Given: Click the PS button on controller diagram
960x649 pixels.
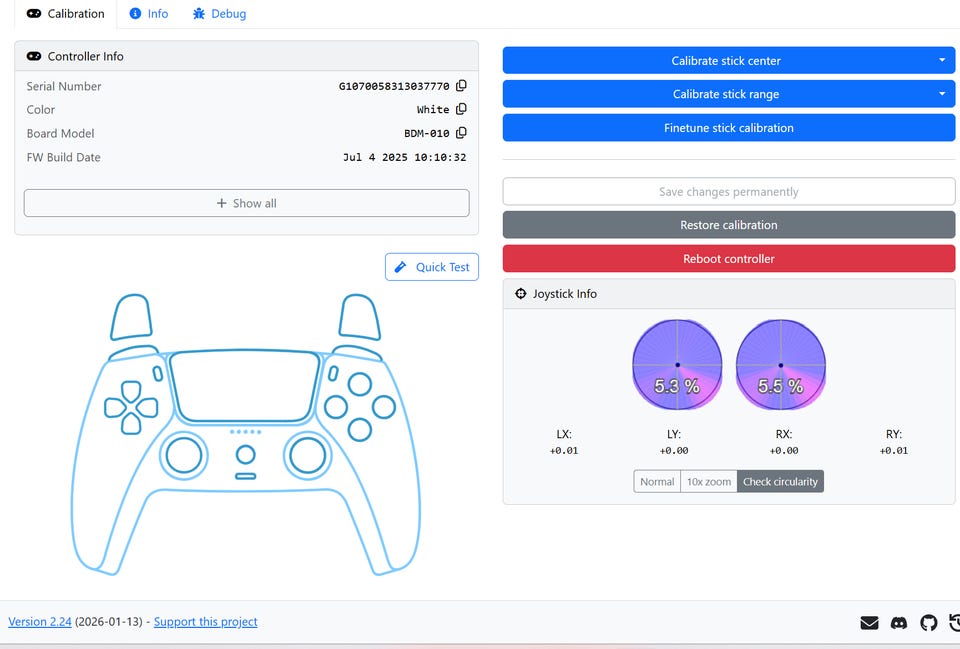Looking at the screenshot, I should (x=246, y=455).
